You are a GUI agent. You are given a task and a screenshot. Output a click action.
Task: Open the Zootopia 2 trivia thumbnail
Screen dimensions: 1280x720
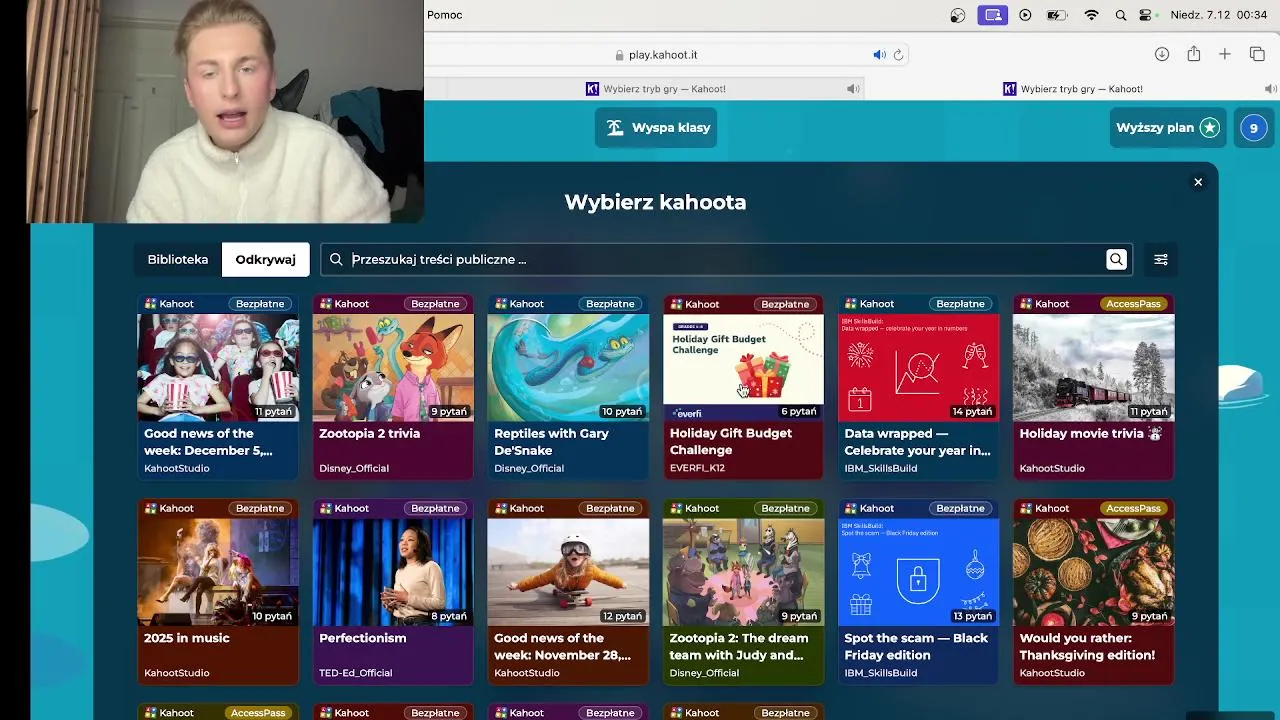393,367
